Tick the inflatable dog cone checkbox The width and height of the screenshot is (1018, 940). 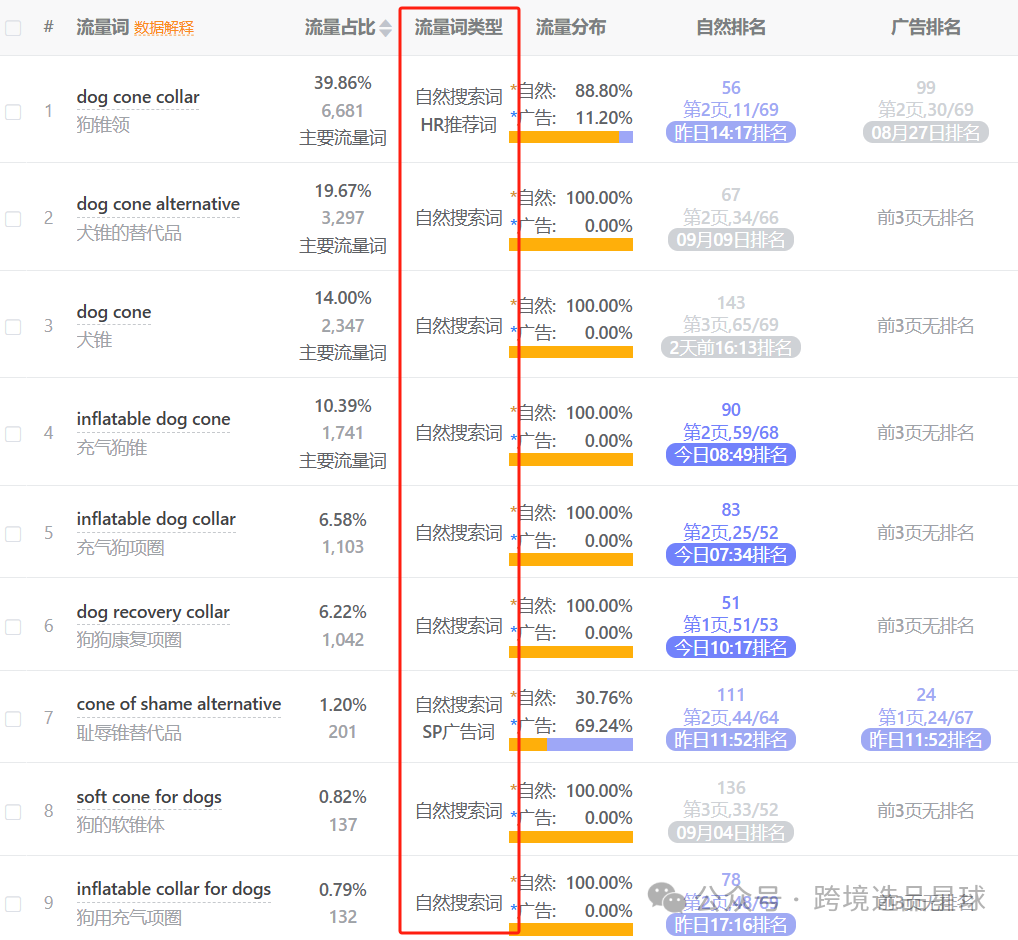[x=13, y=434]
